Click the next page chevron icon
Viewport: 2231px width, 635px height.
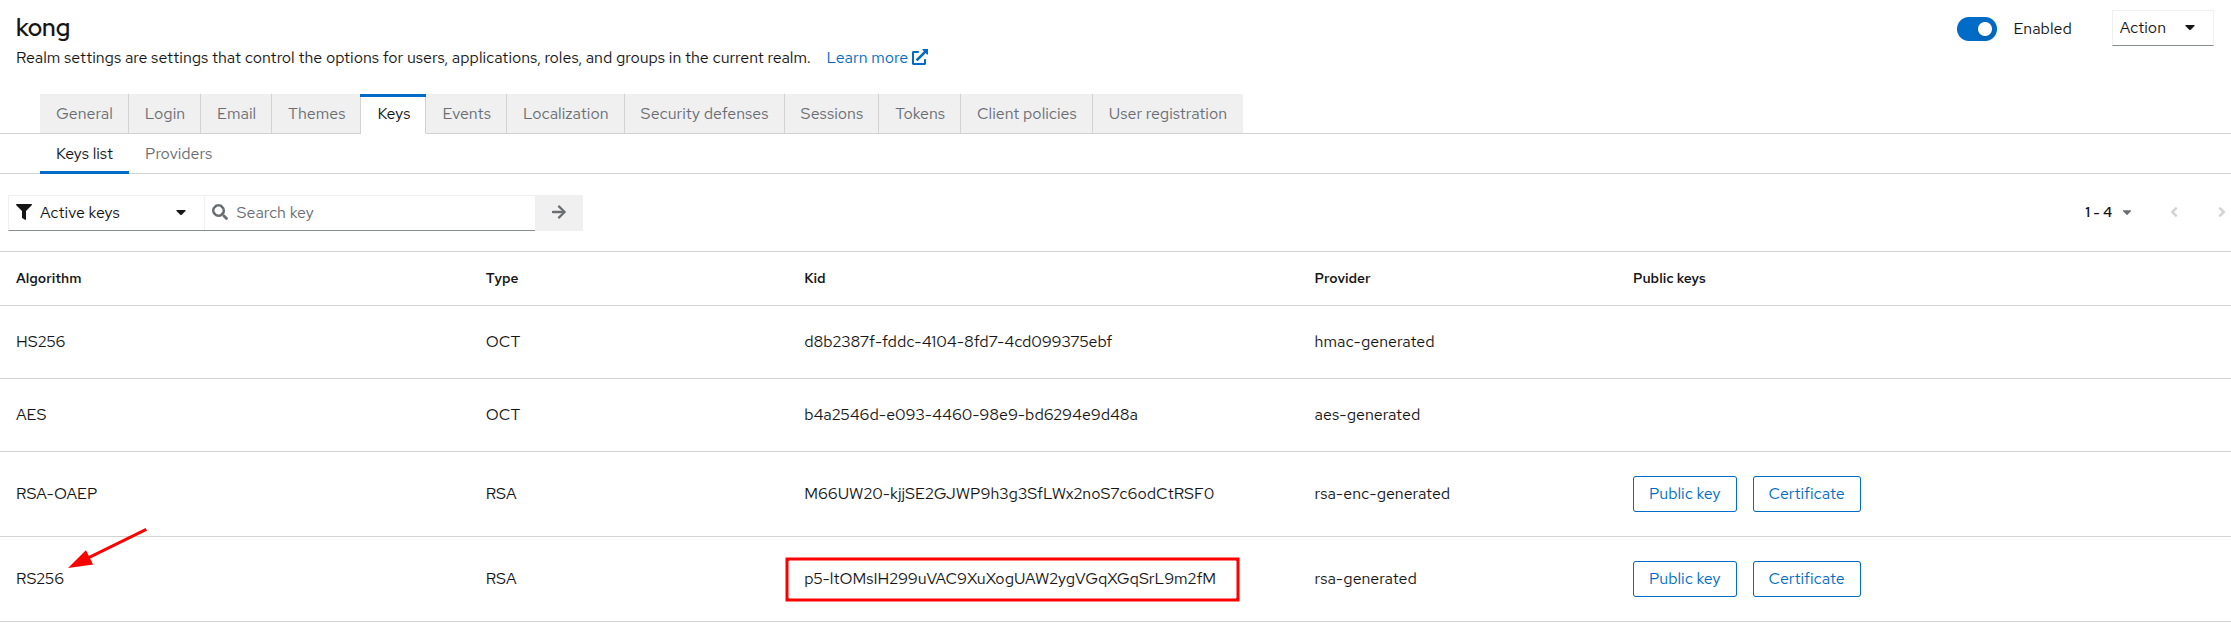click(2220, 212)
